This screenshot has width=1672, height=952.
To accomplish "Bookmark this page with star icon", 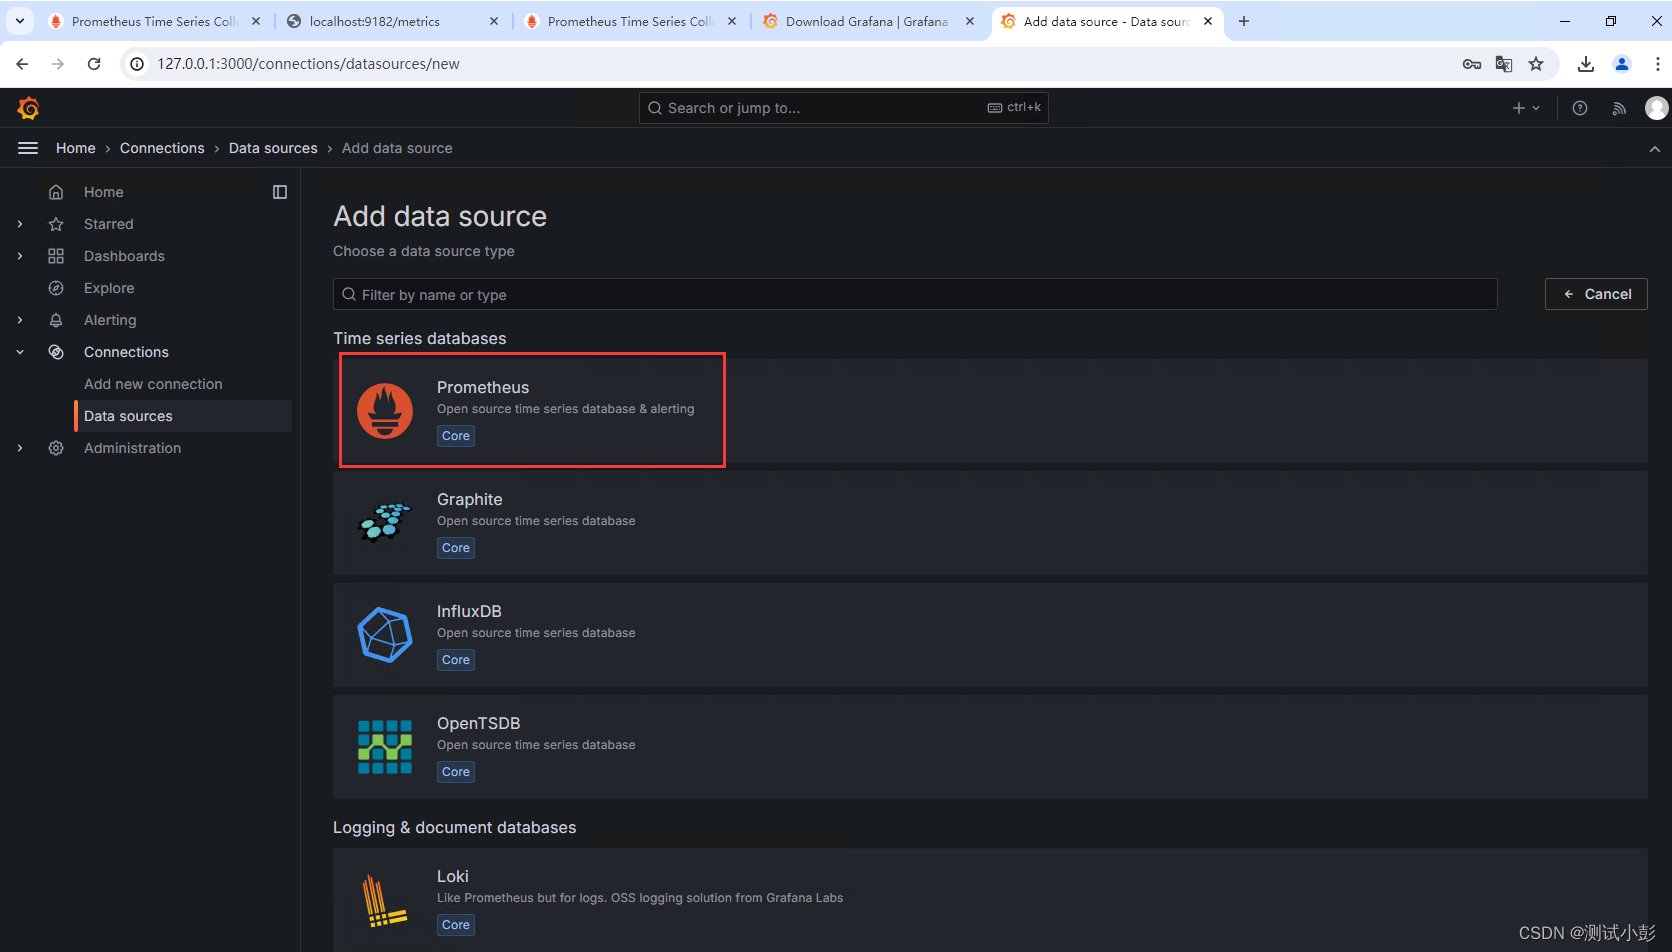I will pyautogui.click(x=1536, y=64).
